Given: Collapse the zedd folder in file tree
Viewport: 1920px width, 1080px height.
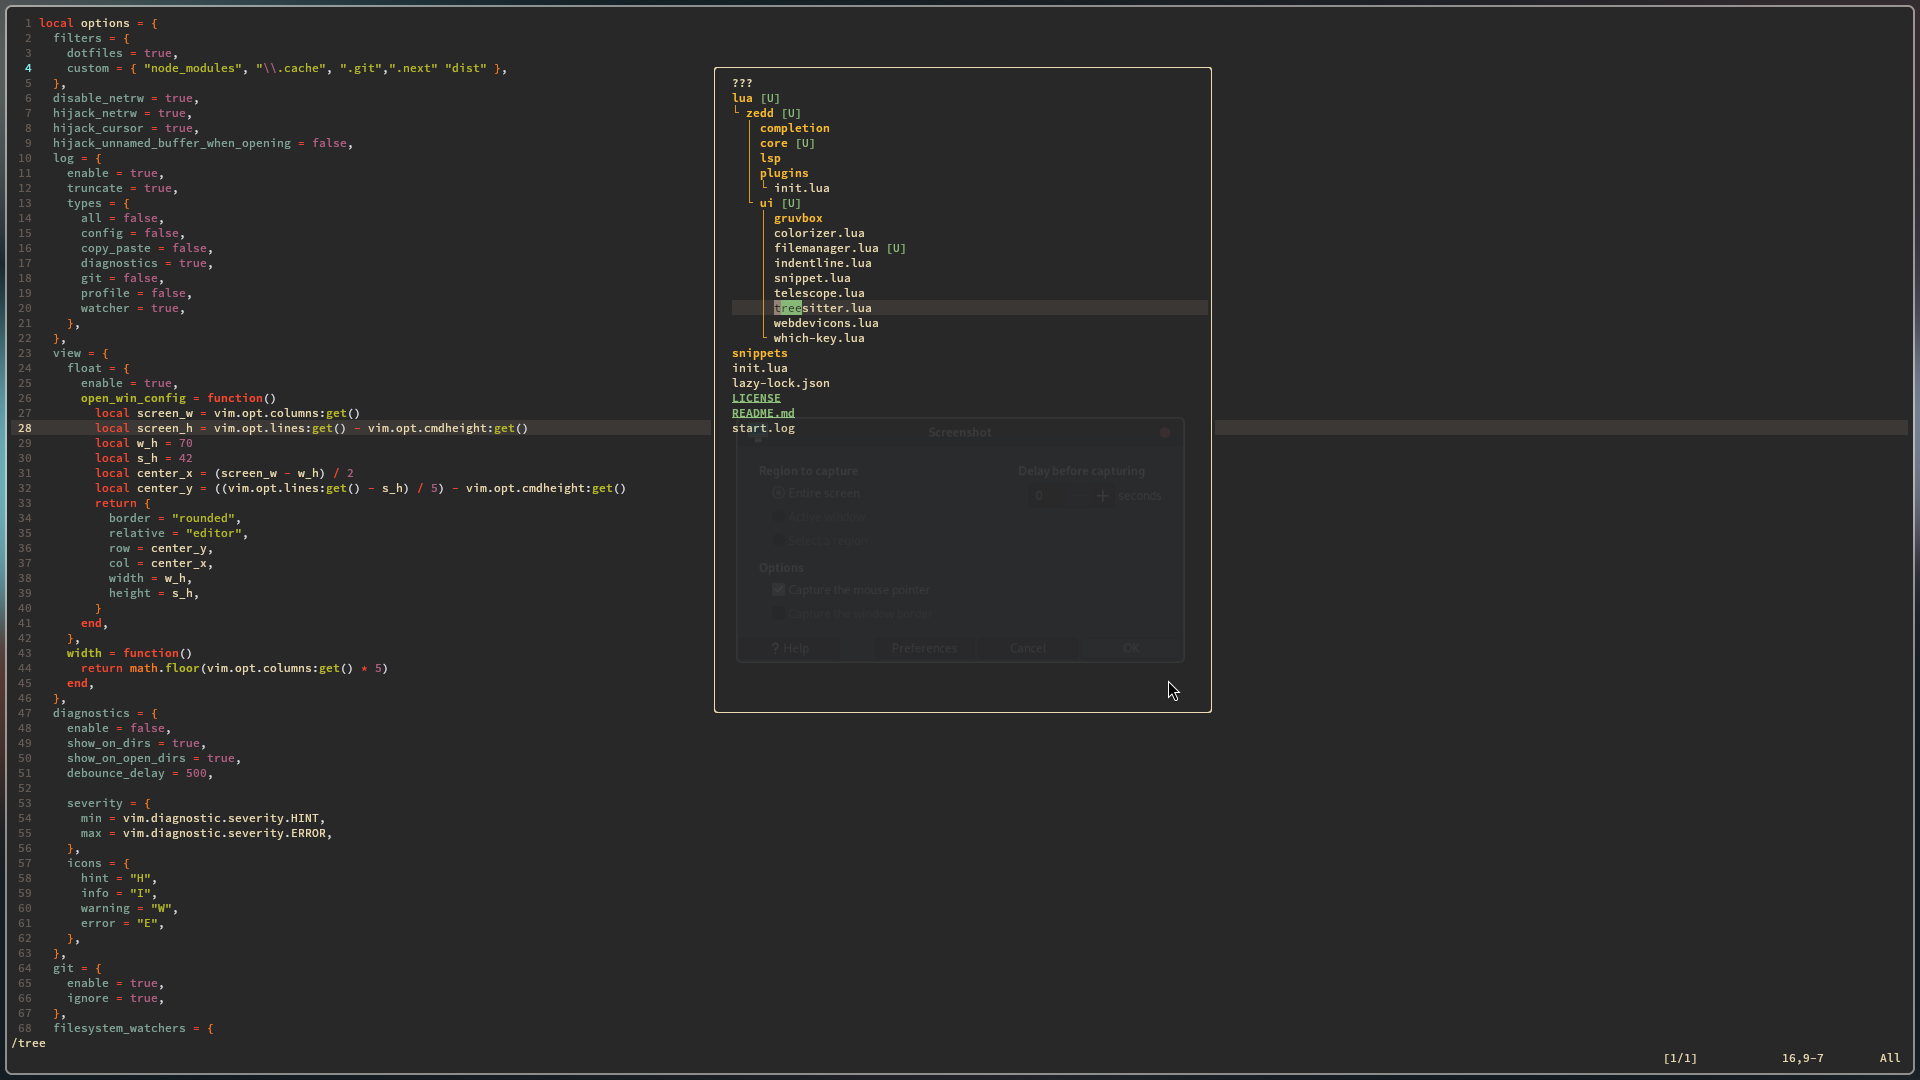Looking at the screenshot, I should point(759,113).
